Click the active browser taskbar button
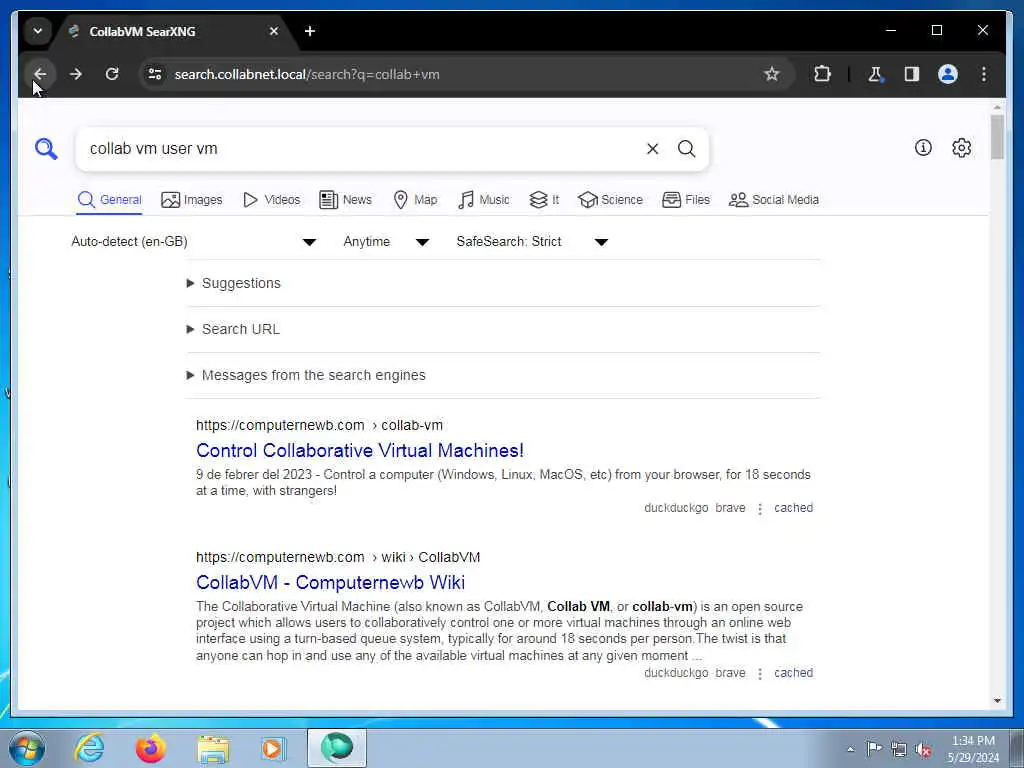Image resolution: width=1024 pixels, height=768 pixels. [337, 748]
